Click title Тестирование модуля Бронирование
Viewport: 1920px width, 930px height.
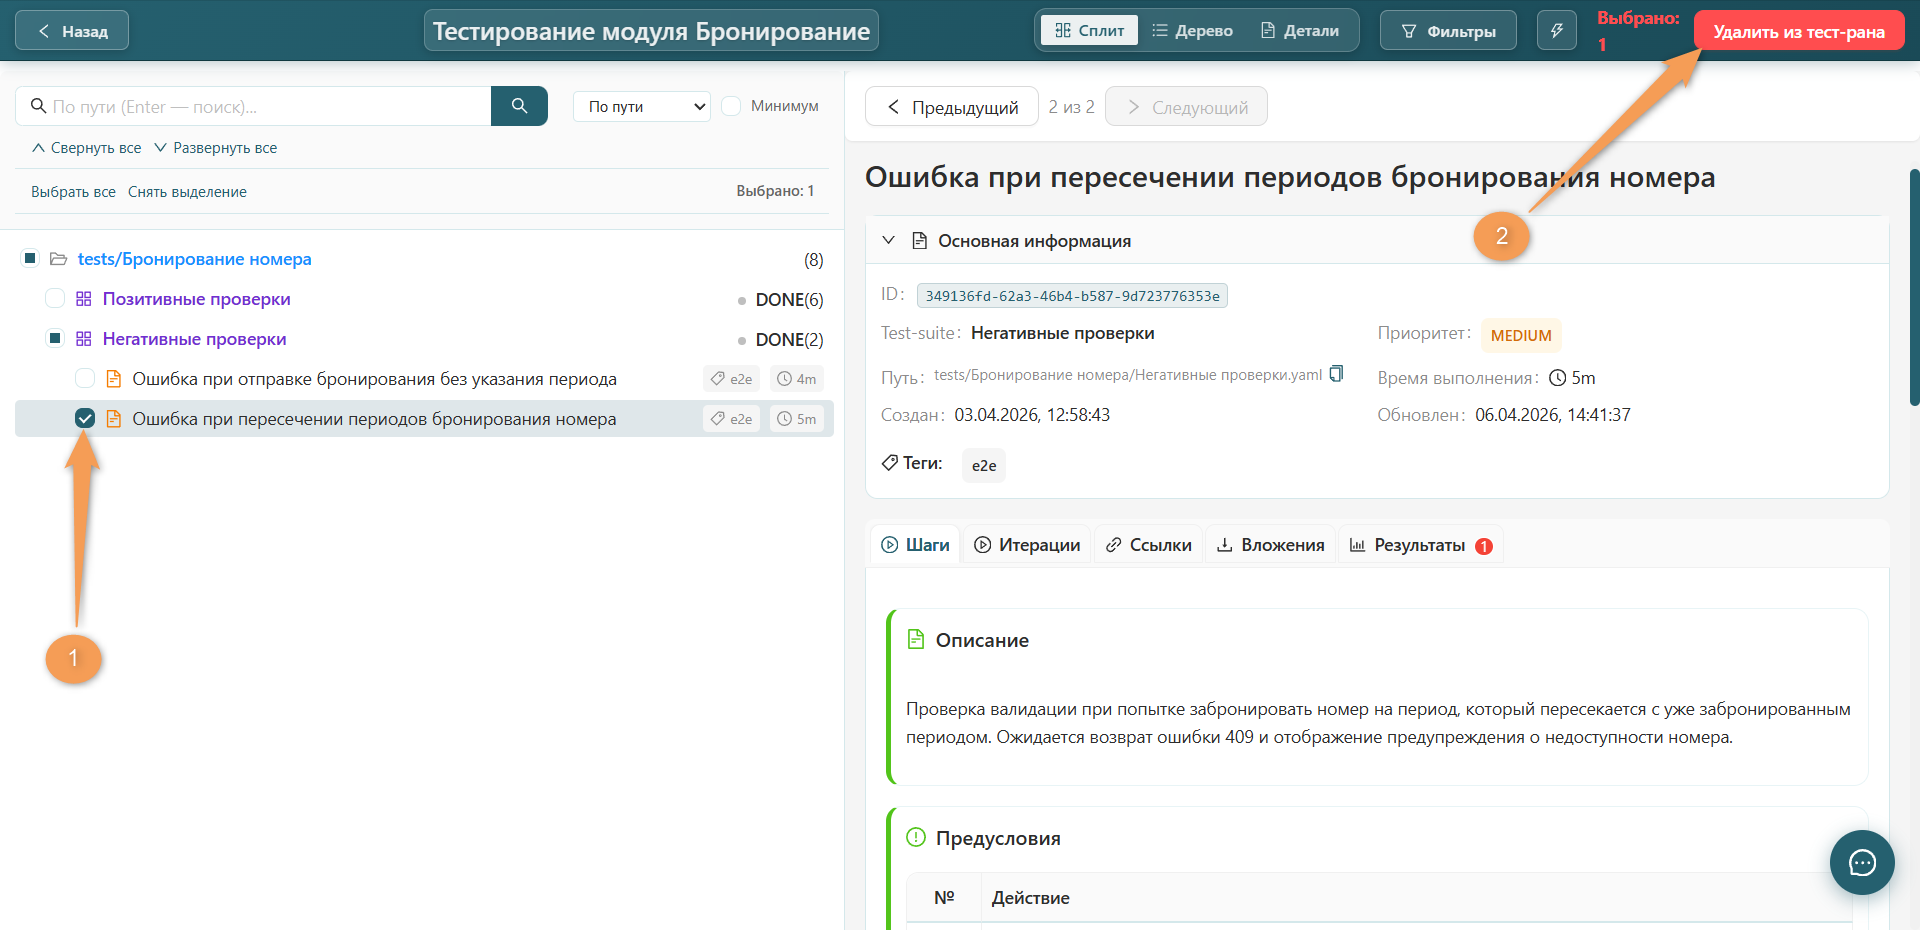tap(651, 31)
